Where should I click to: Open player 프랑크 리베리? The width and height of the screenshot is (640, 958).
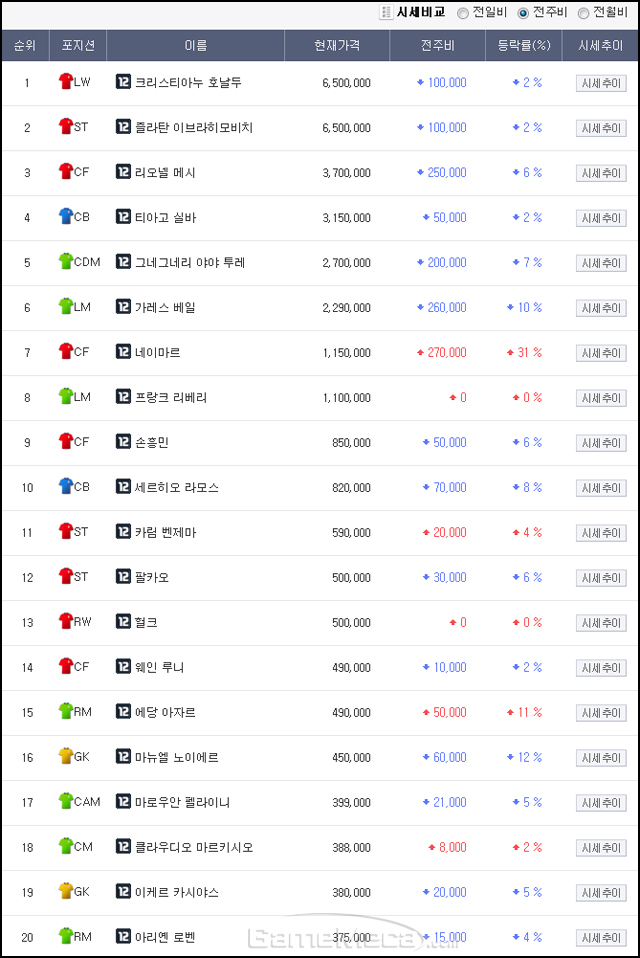(x=171, y=397)
